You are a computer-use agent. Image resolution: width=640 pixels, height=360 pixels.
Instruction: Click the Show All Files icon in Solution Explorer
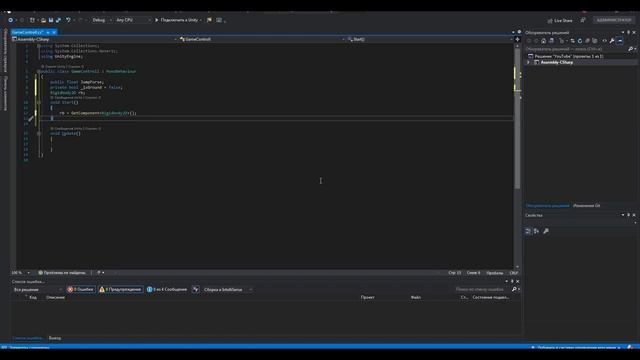(x=595, y=41)
